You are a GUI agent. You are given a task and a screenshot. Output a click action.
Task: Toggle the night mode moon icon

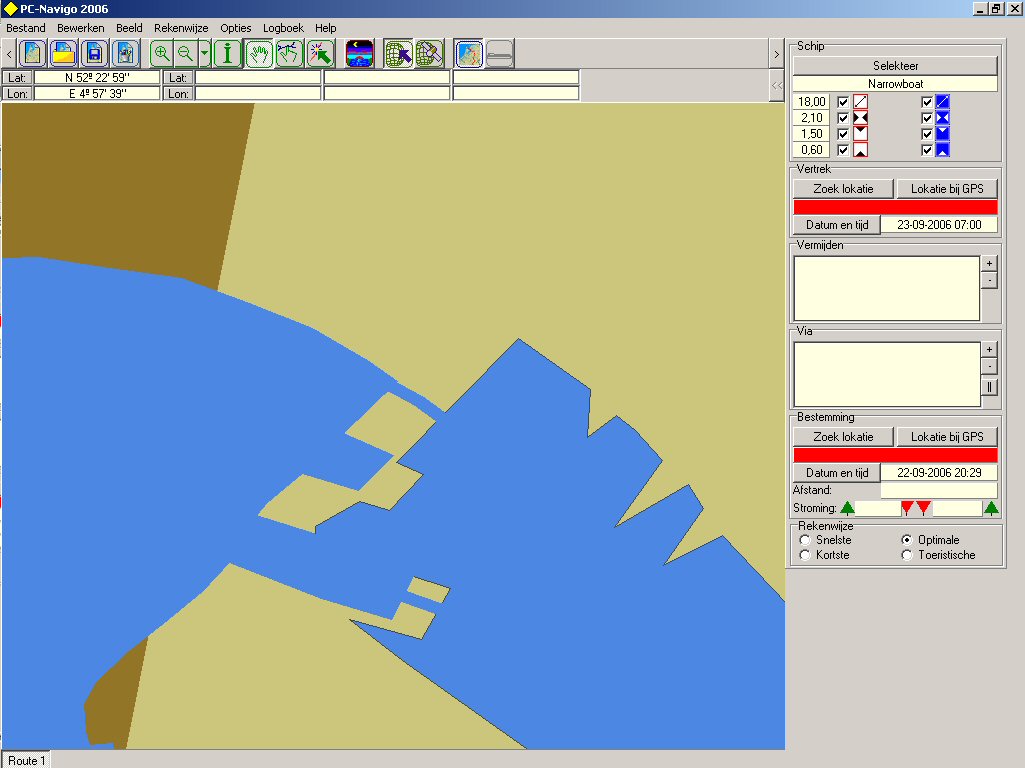359,53
